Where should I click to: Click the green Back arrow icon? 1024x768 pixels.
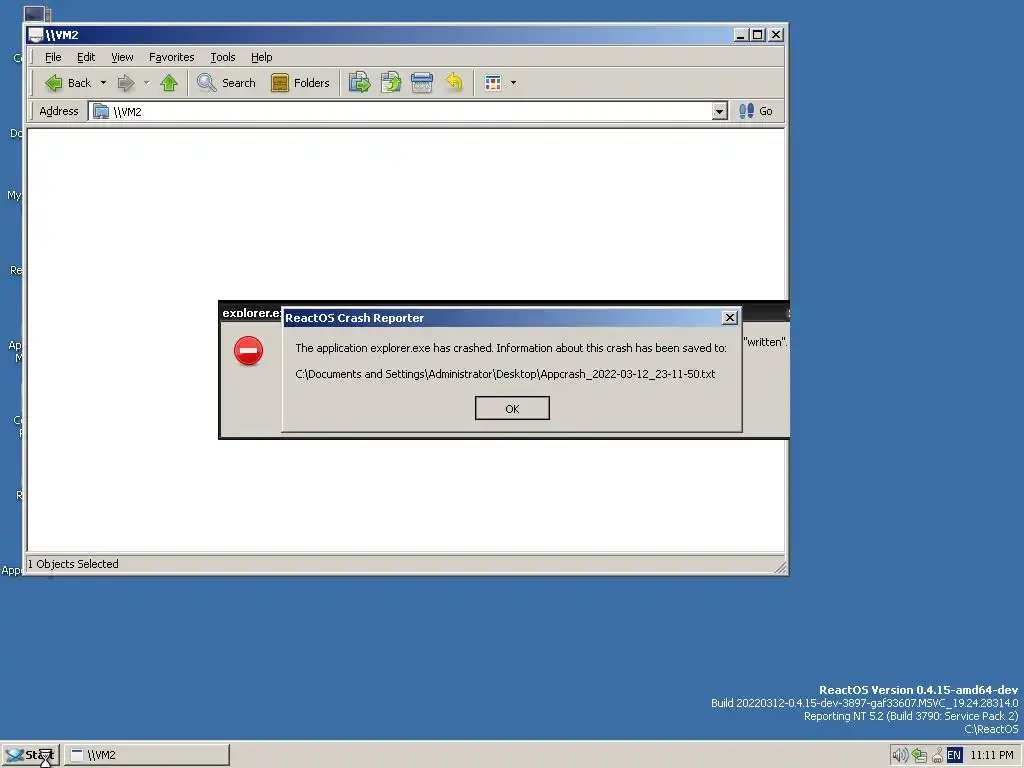(54, 83)
